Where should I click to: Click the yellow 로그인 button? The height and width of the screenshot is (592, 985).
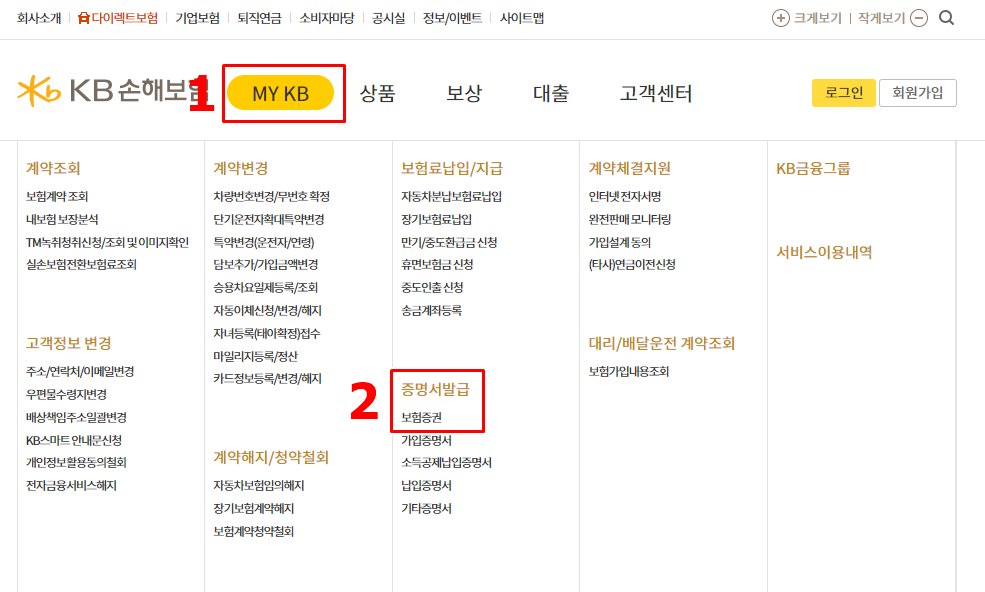pos(843,93)
